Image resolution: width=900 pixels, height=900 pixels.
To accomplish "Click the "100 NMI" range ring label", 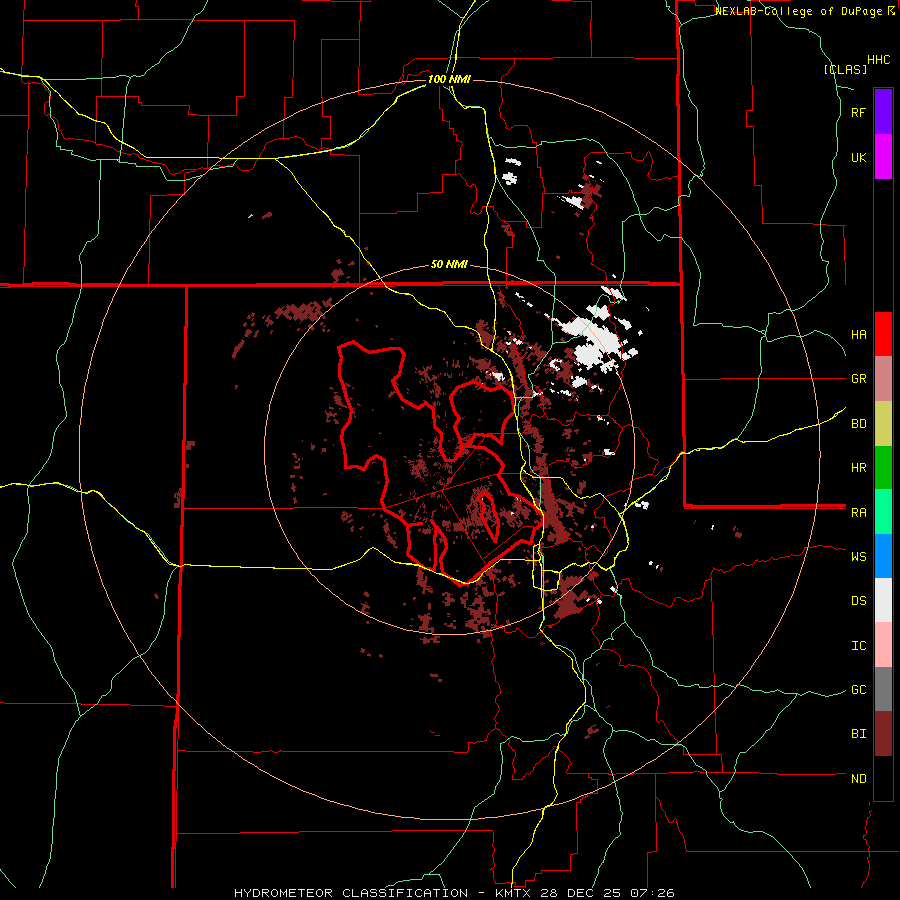I will 449,79.
